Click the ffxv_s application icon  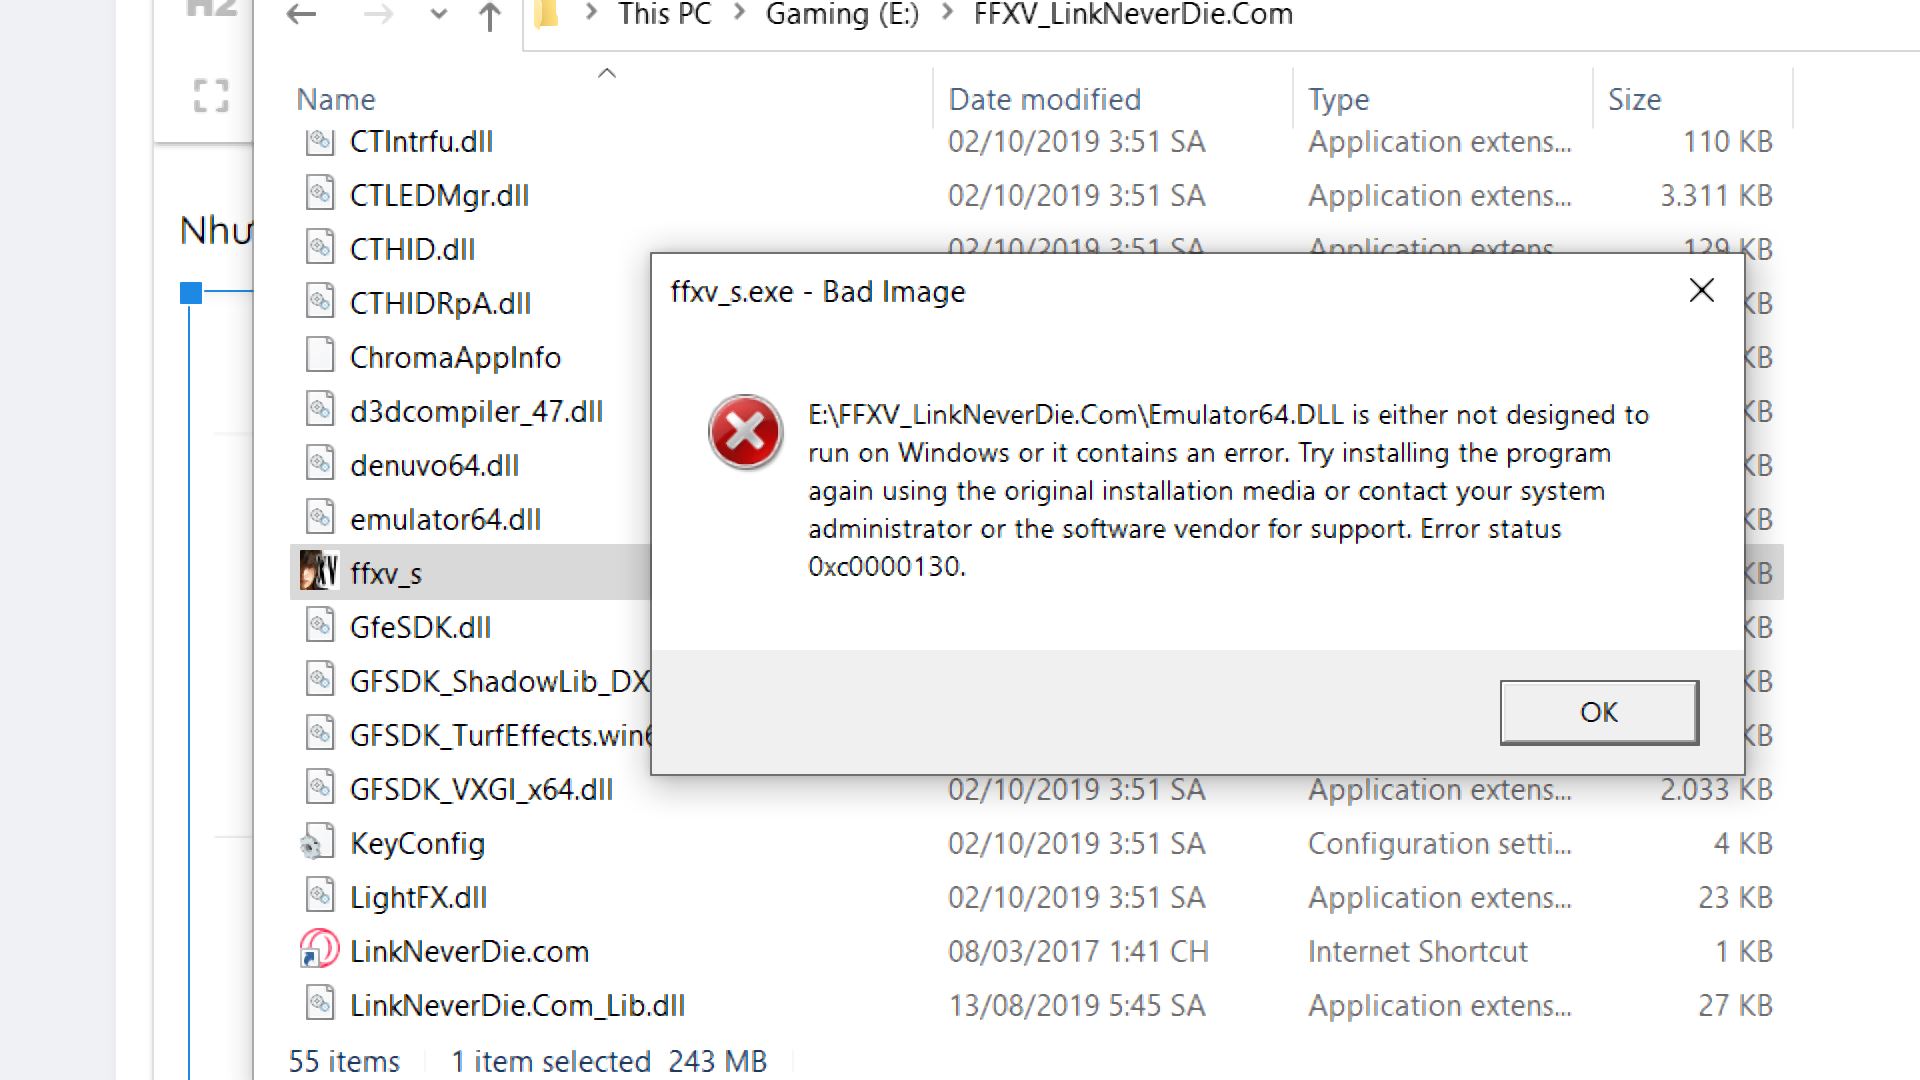(318, 570)
